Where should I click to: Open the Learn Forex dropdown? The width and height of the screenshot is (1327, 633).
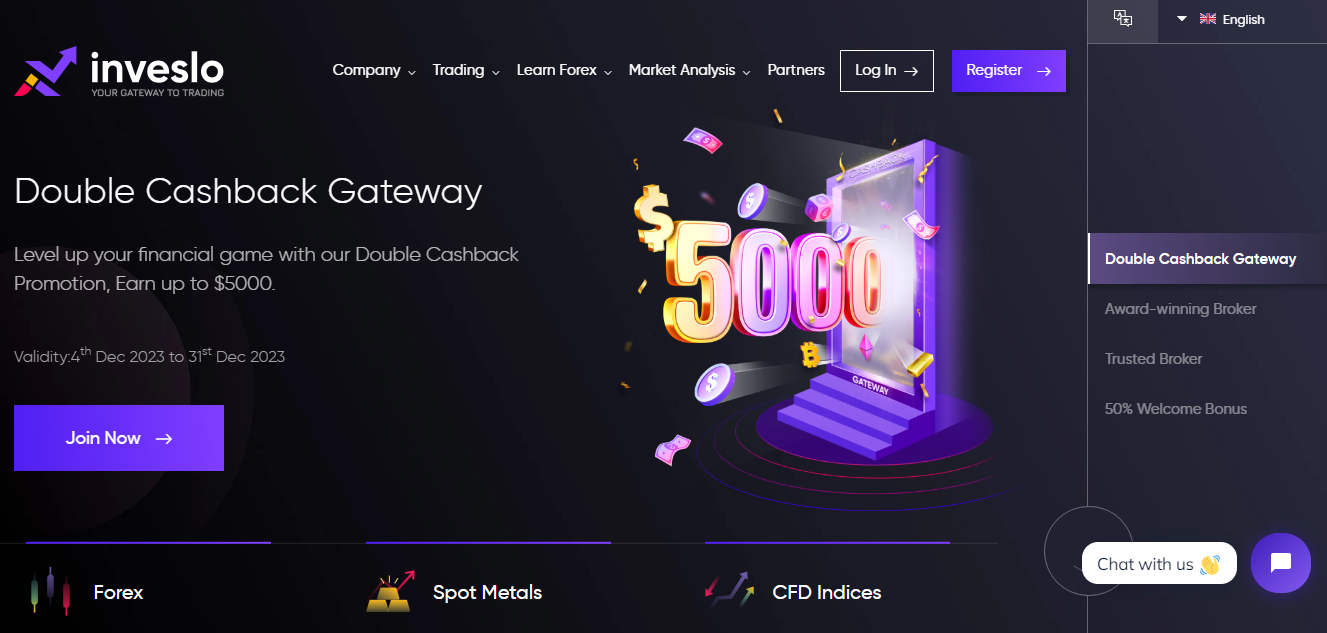(564, 70)
